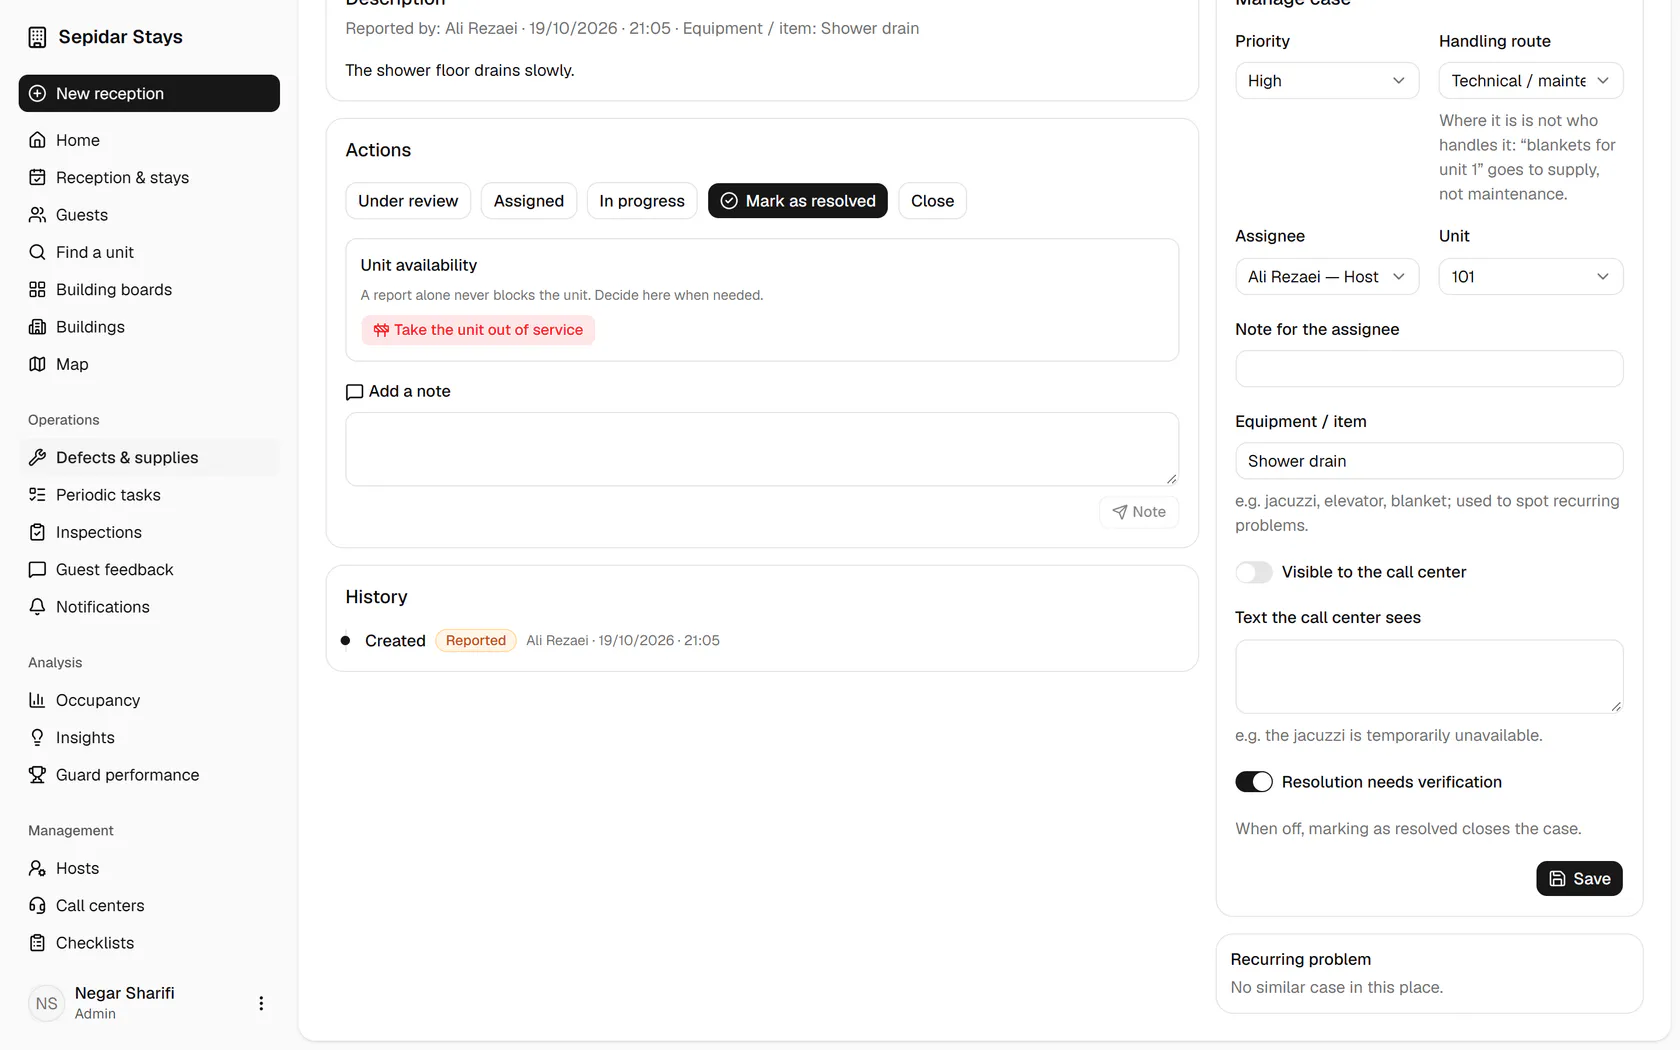Click the Hosts person icon

[x=37, y=868]
